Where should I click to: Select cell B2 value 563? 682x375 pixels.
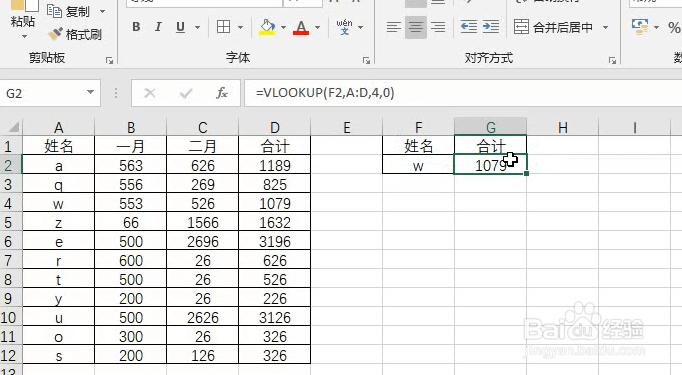tap(130, 165)
